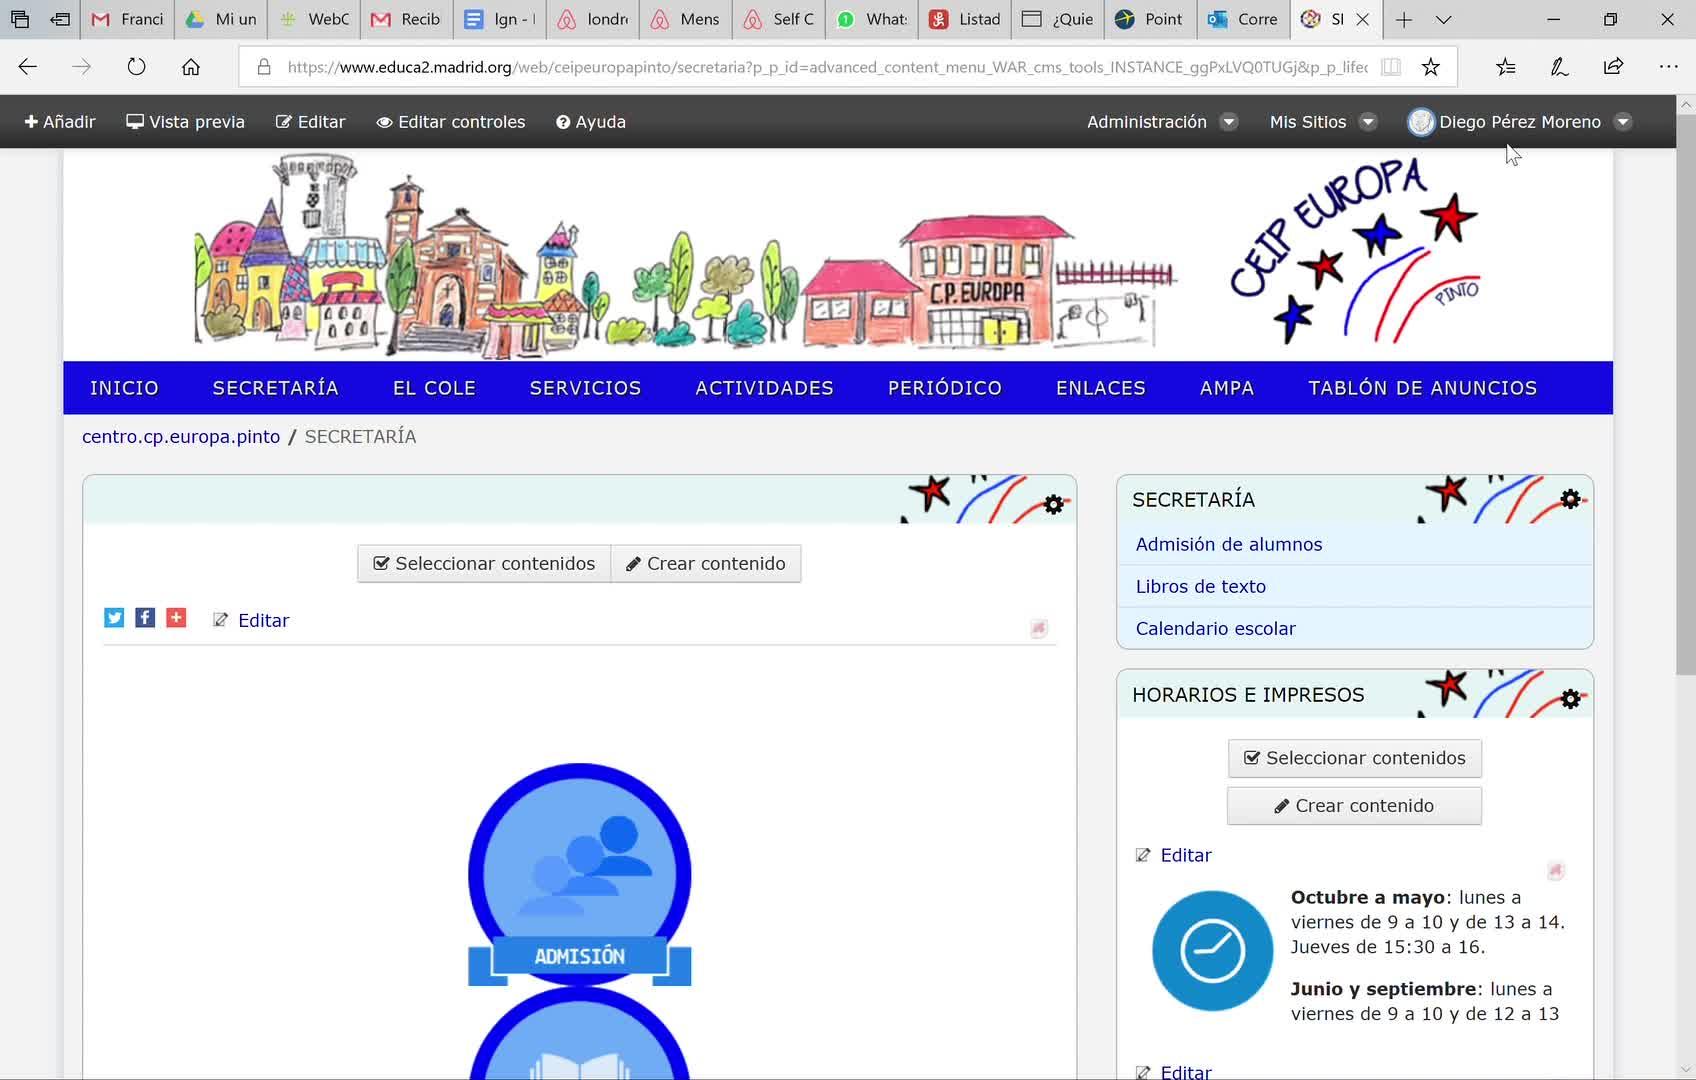Open SERVICIOS menu
Screen dimensions: 1696x1080
click(585, 388)
